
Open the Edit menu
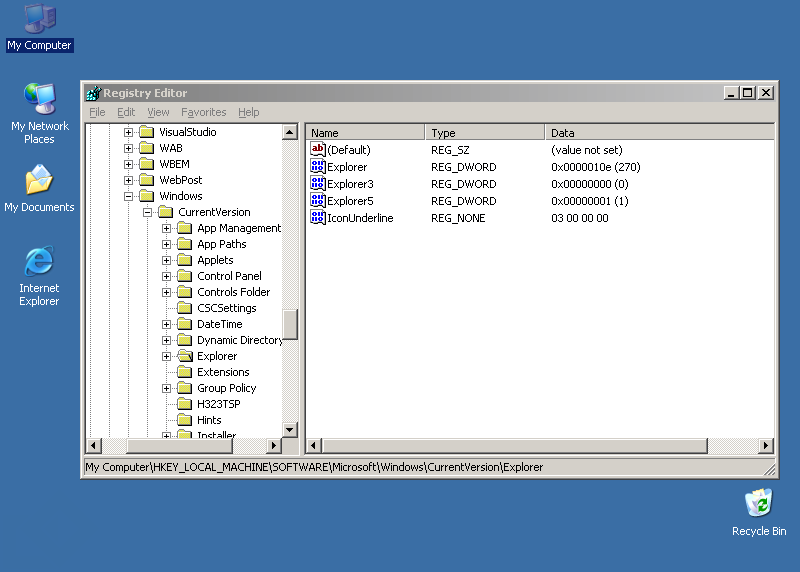[x=126, y=112]
